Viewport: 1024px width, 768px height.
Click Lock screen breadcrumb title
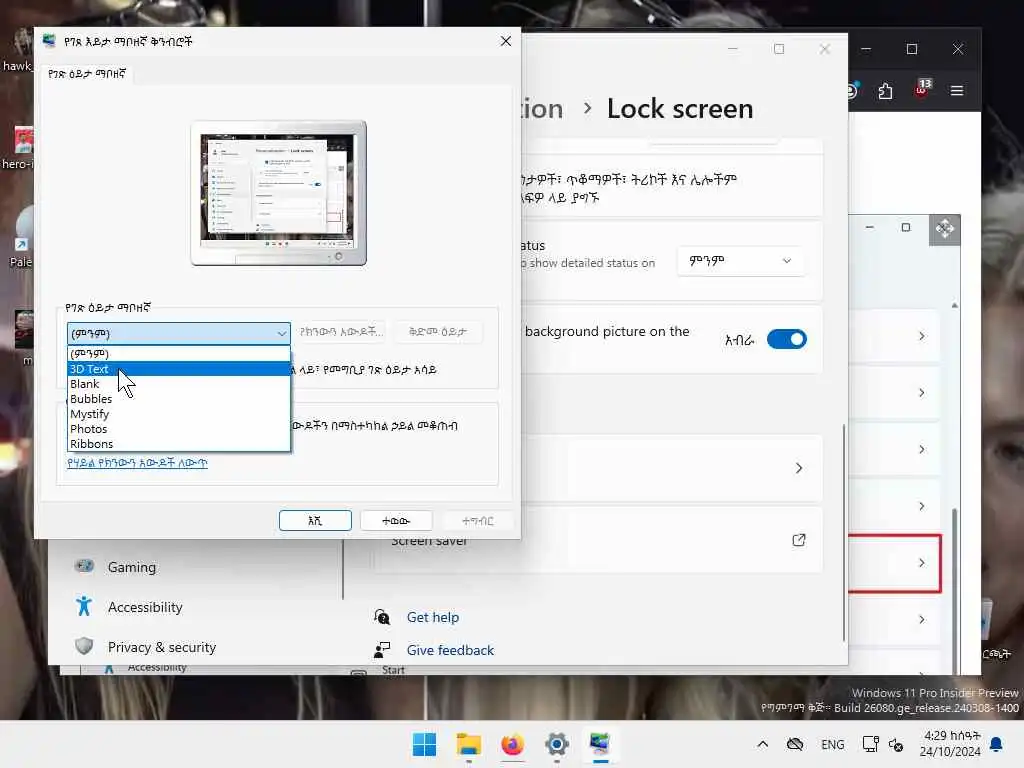tap(680, 108)
